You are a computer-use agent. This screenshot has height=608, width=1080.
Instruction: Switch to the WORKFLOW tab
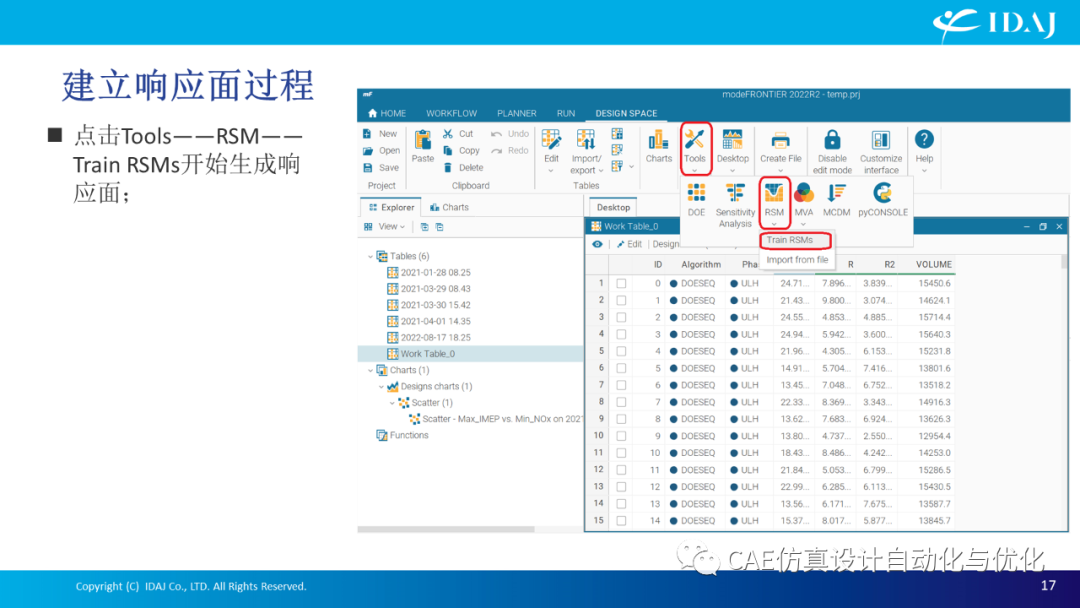[x=451, y=114]
